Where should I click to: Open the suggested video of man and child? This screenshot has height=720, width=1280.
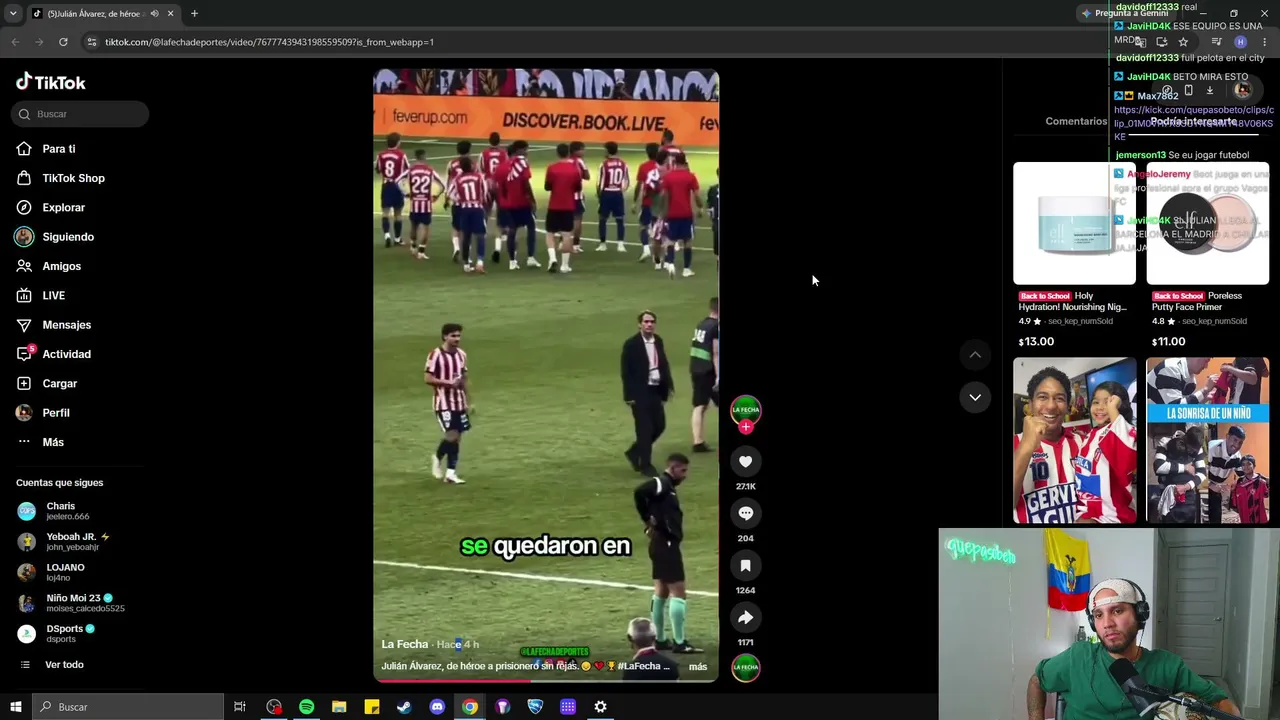pyautogui.click(x=1074, y=441)
